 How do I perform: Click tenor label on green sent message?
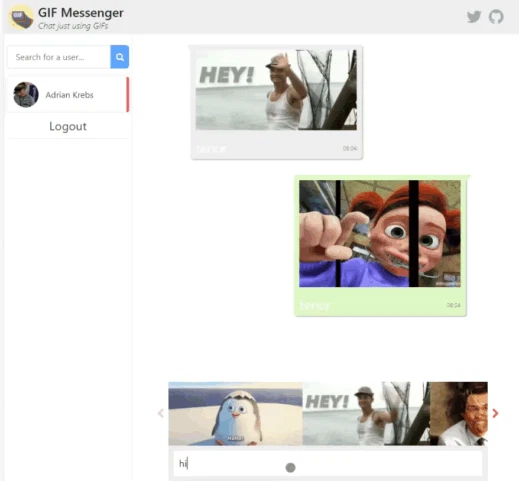point(315,305)
